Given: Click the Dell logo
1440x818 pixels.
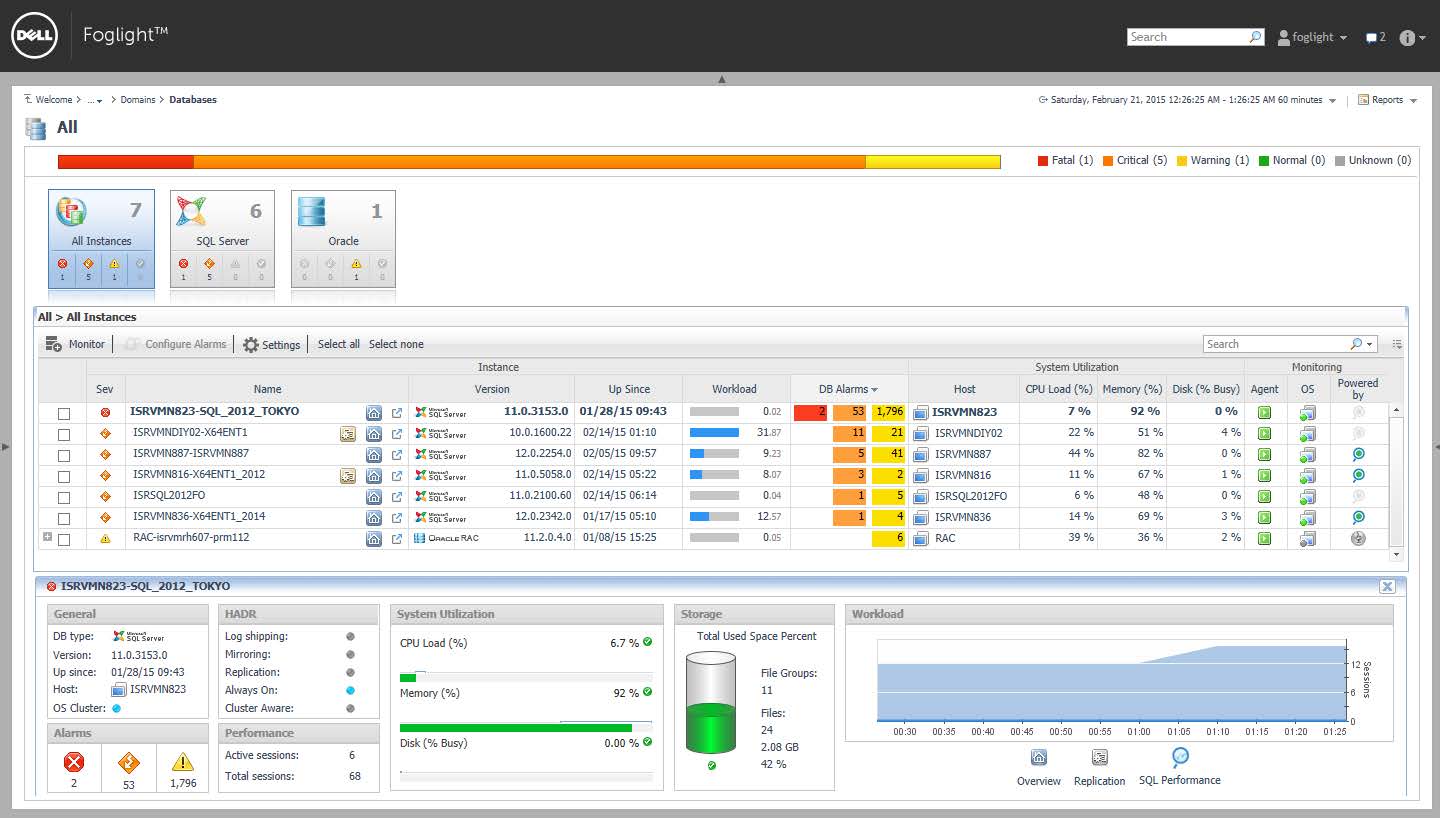Looking at the screenshot, I should [x=35, y=36].
